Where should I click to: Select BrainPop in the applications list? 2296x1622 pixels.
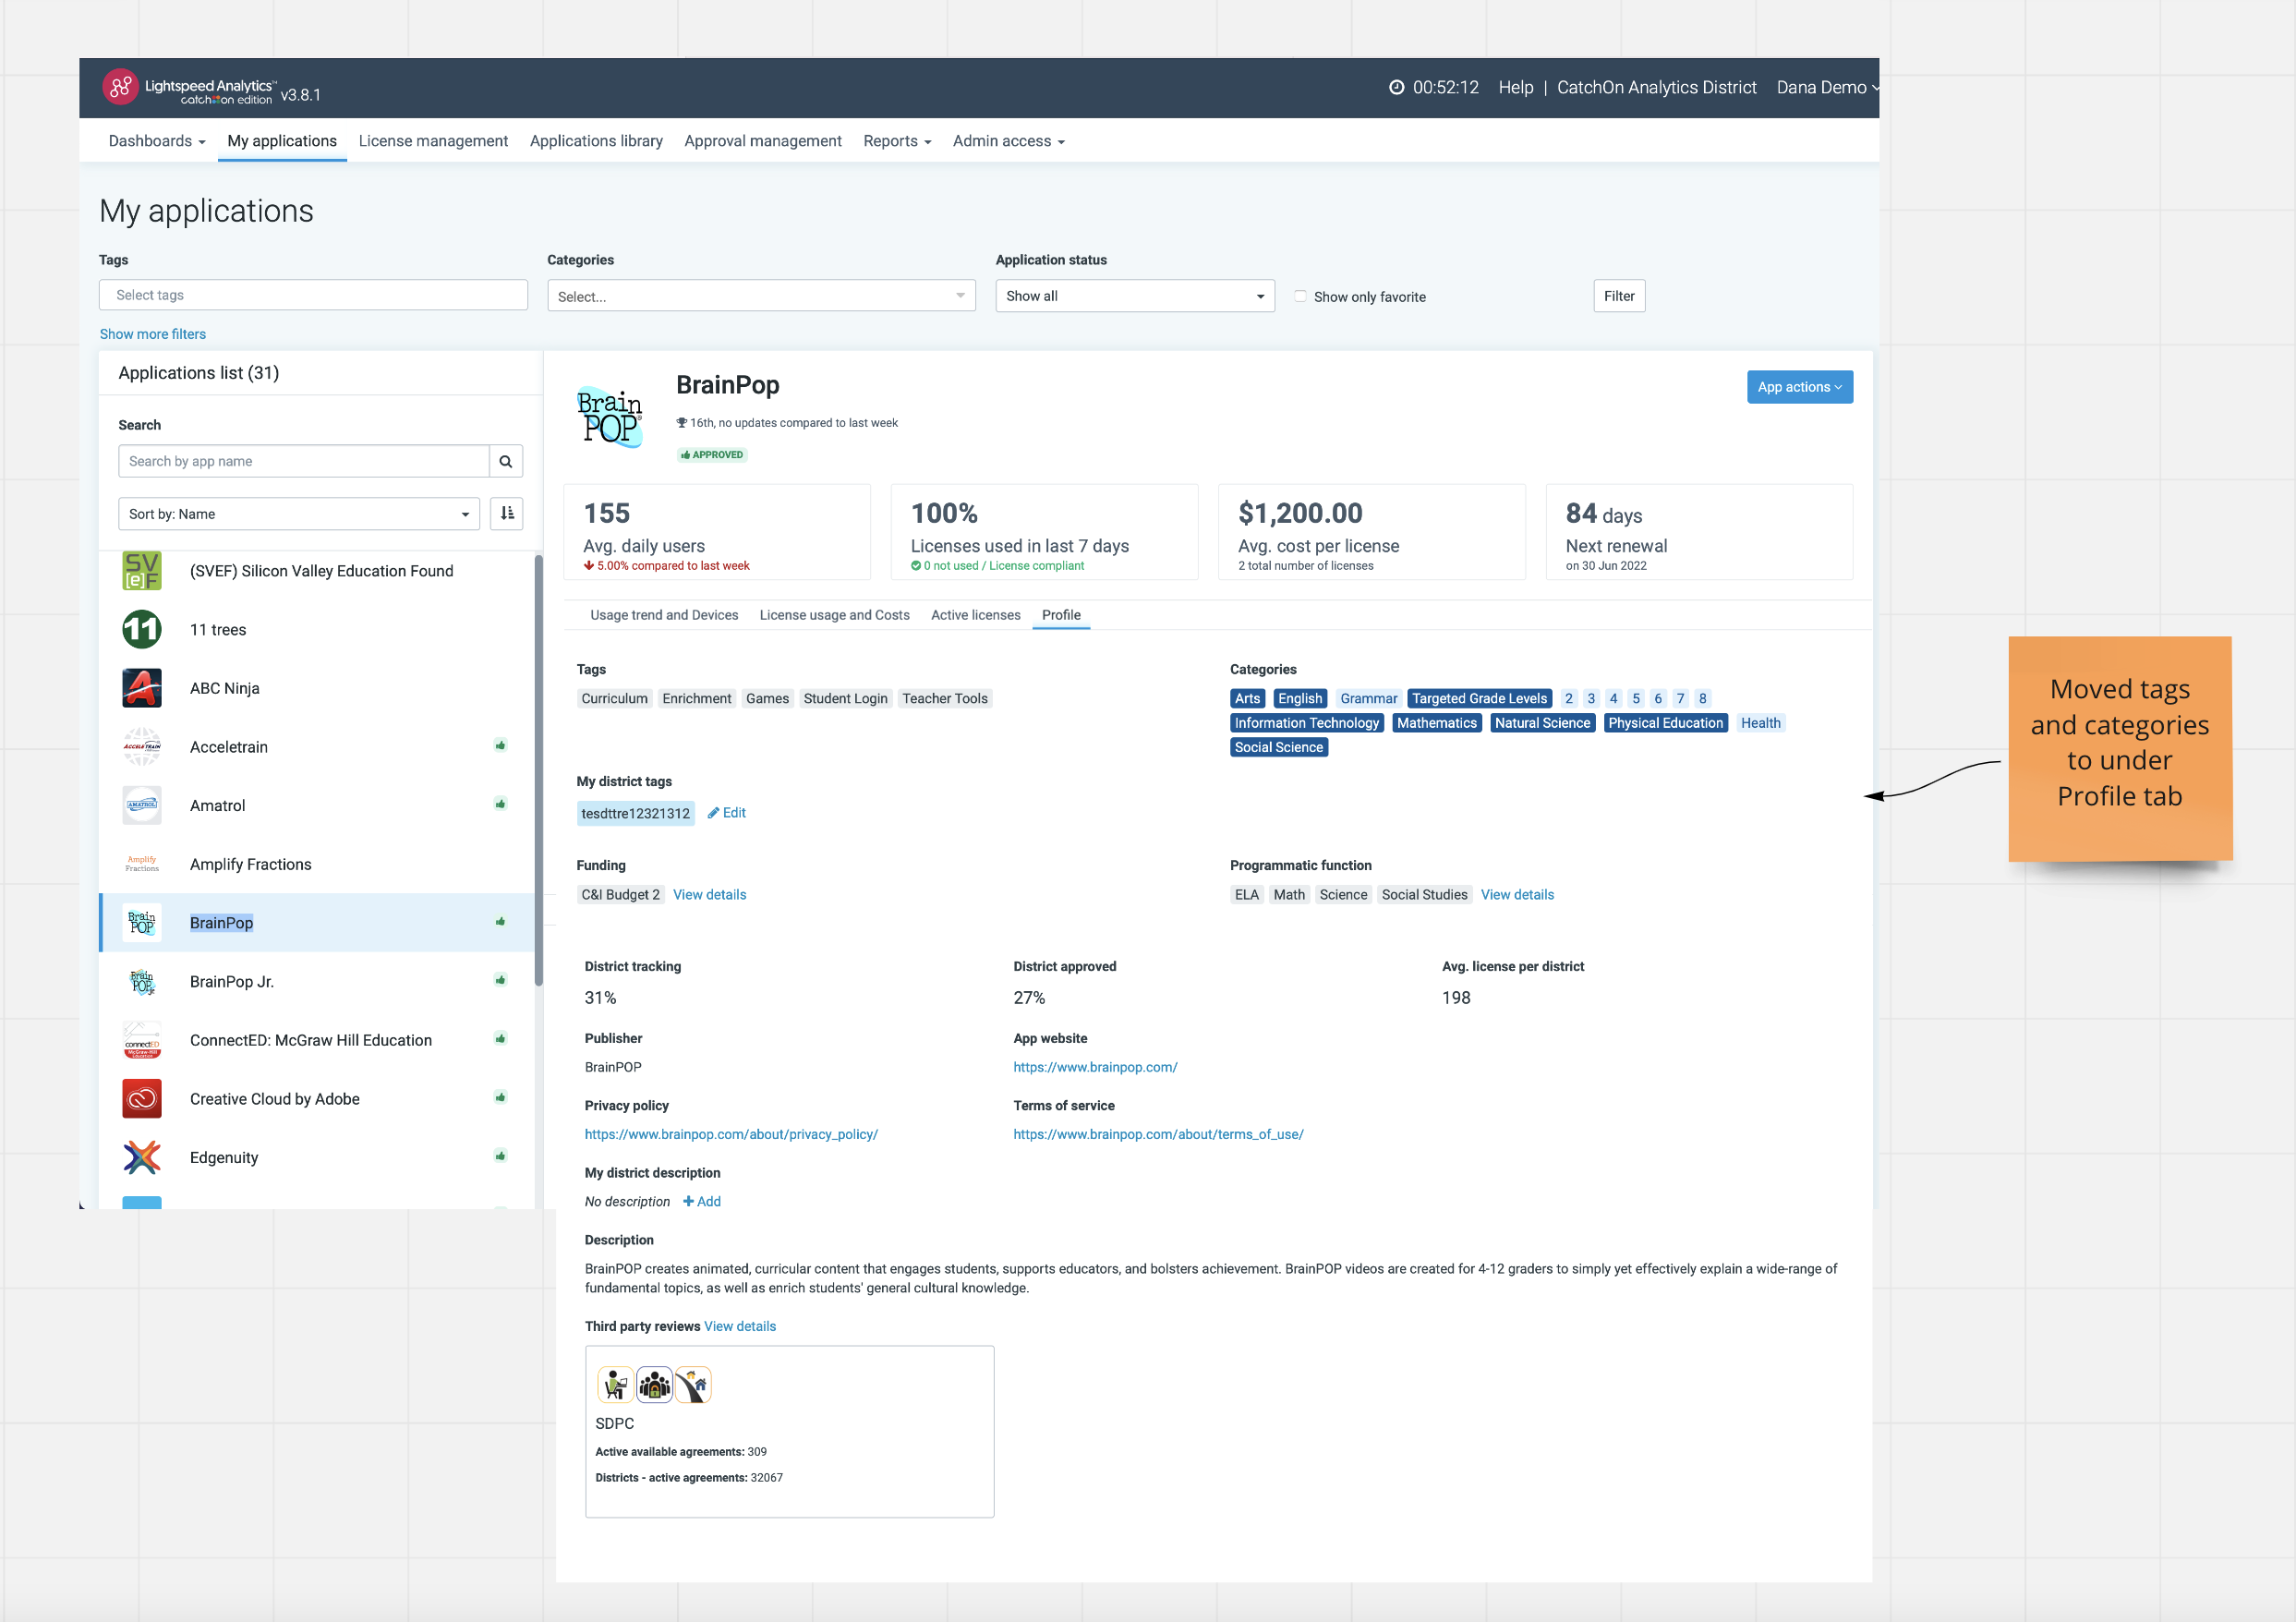pyautogui.click(x=318, y=922)
